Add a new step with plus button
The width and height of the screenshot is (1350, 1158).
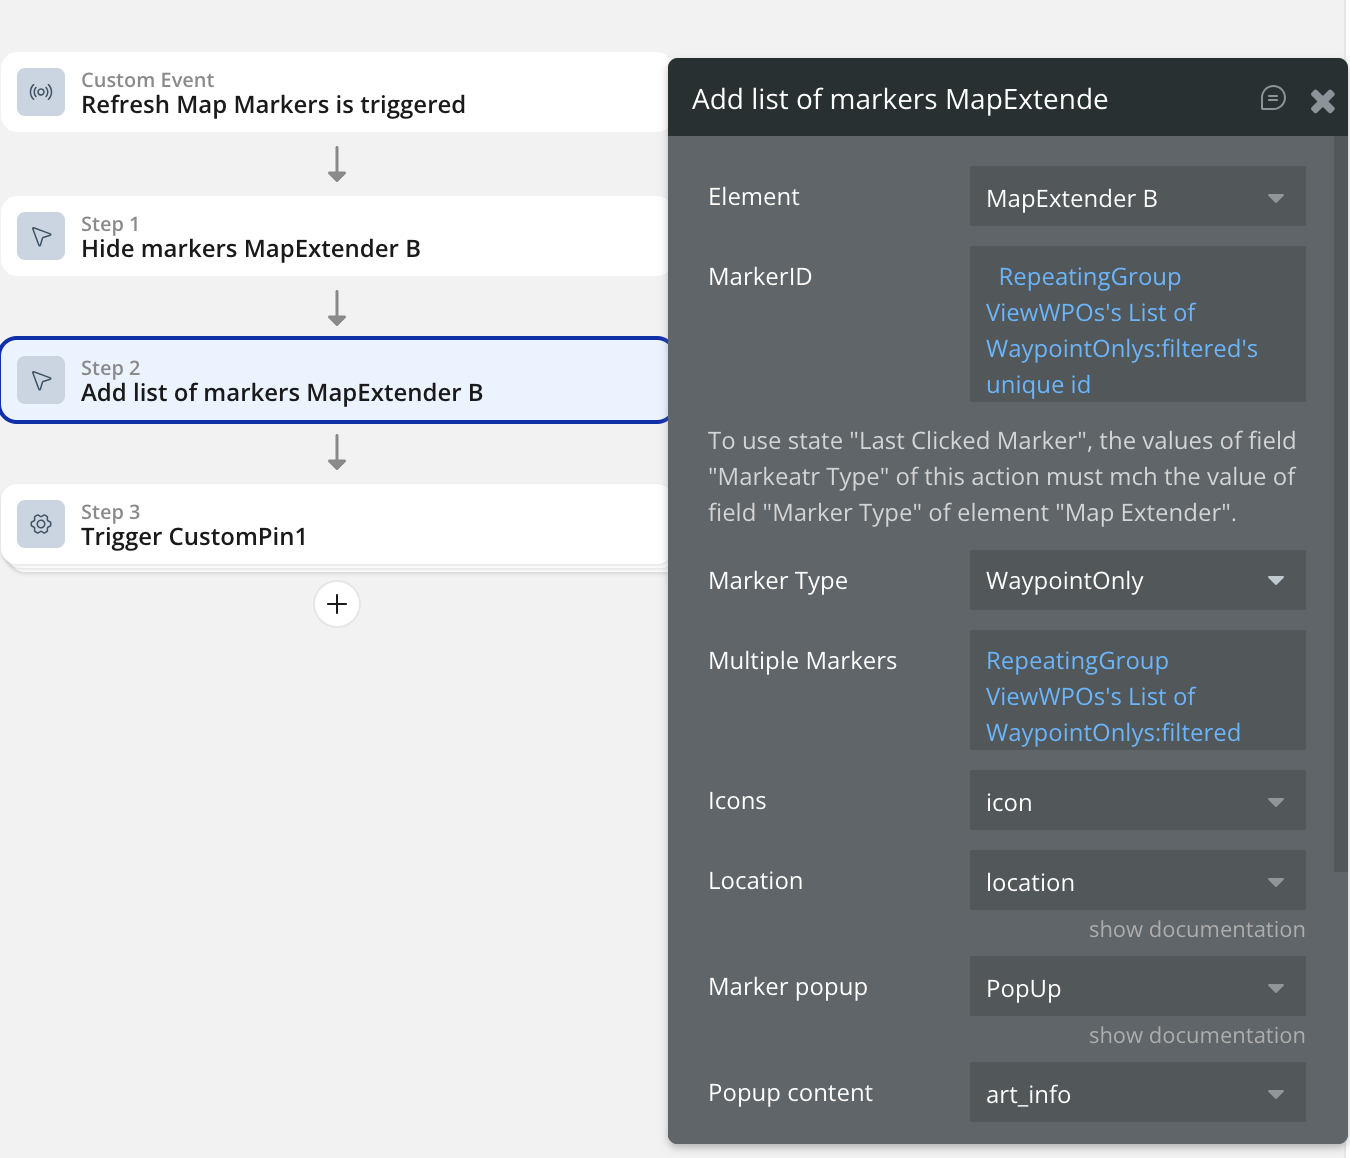(337, 604)
